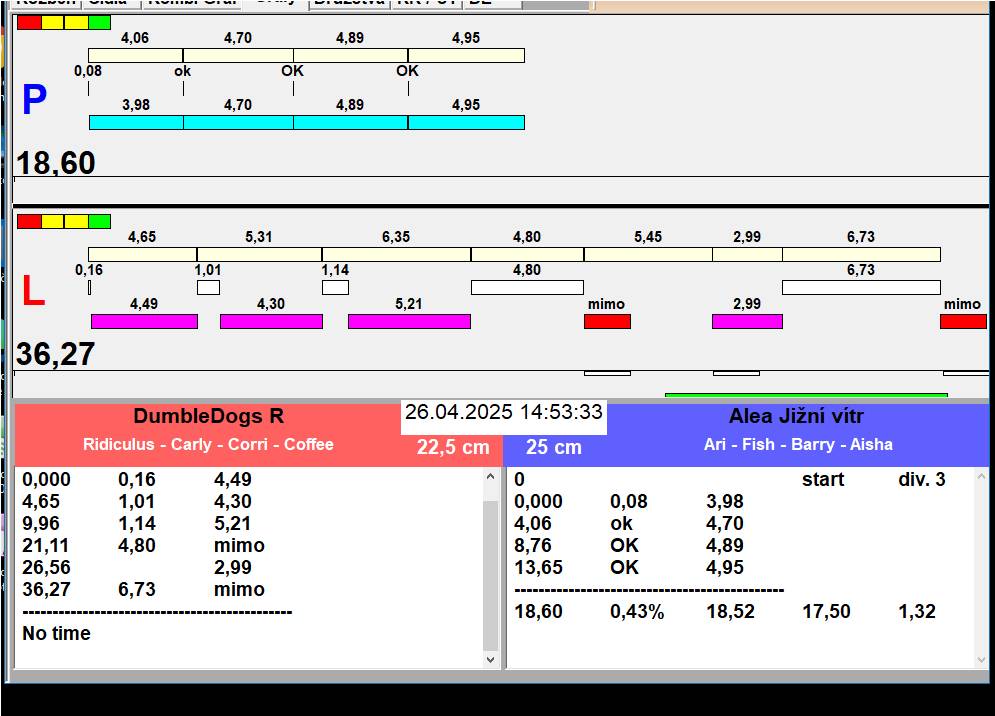Select the first red 'mimo' bar in lane L

pos(607,321)
